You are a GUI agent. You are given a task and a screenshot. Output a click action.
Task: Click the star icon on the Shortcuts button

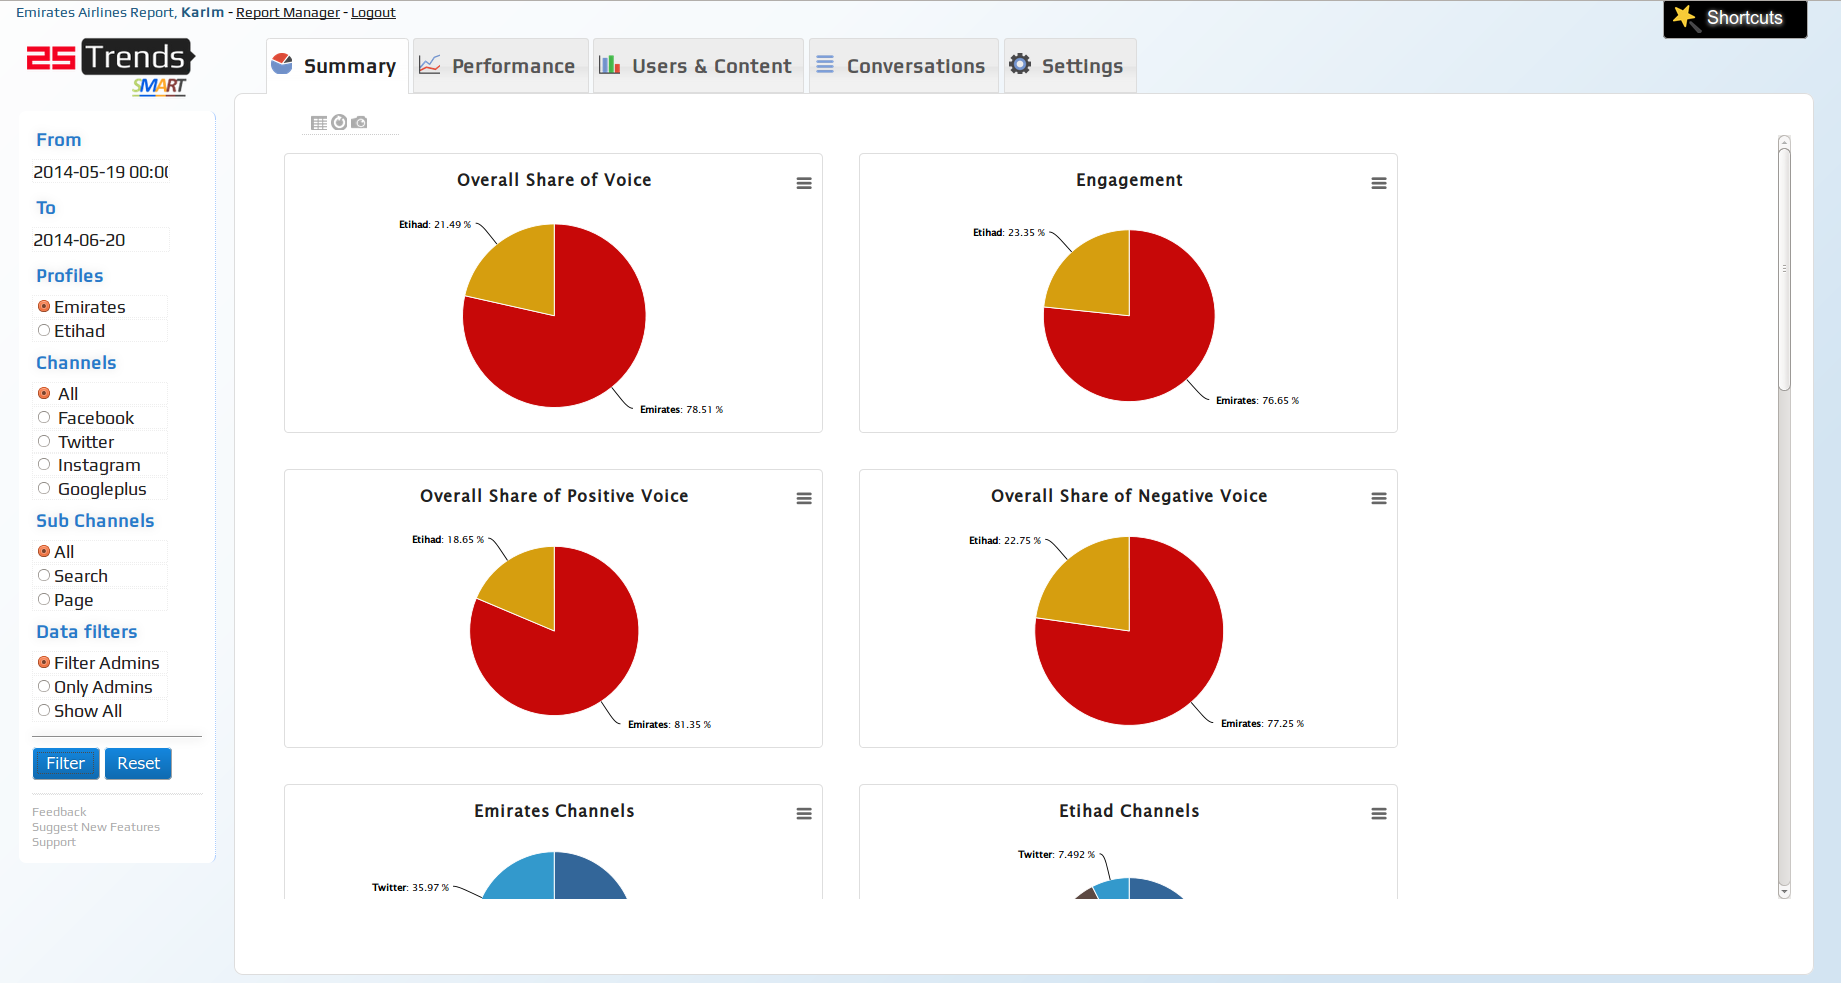pyautogui.click(x=1685, y=18)
